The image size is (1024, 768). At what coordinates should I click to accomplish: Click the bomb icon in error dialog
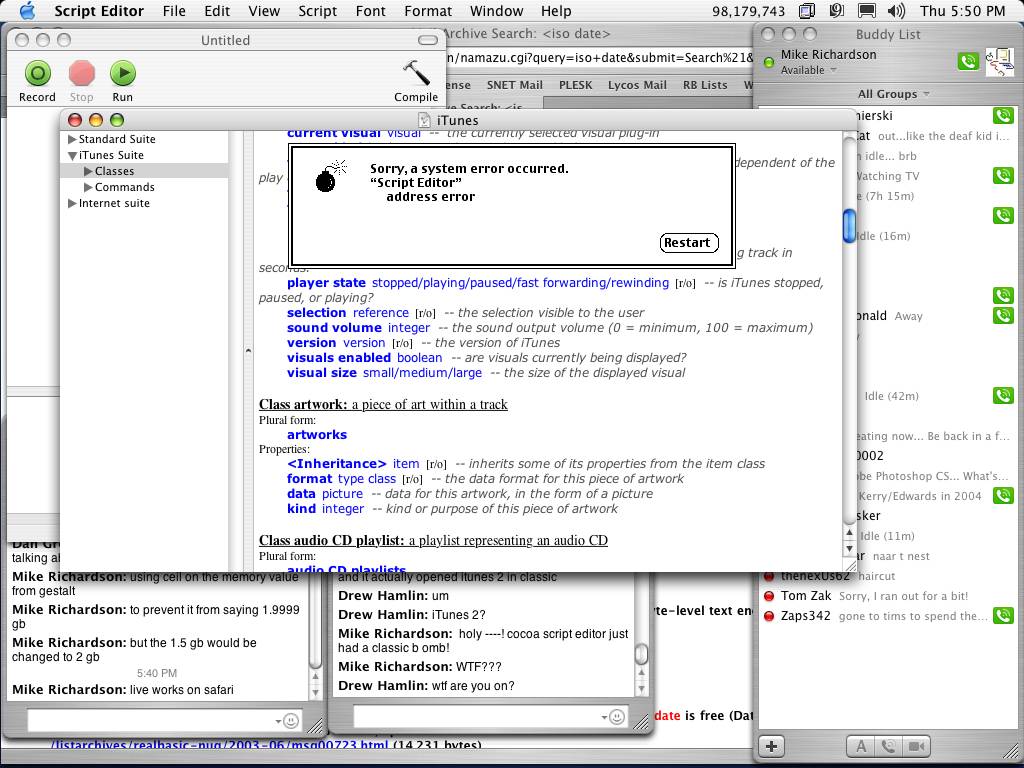tap(330, 176)
